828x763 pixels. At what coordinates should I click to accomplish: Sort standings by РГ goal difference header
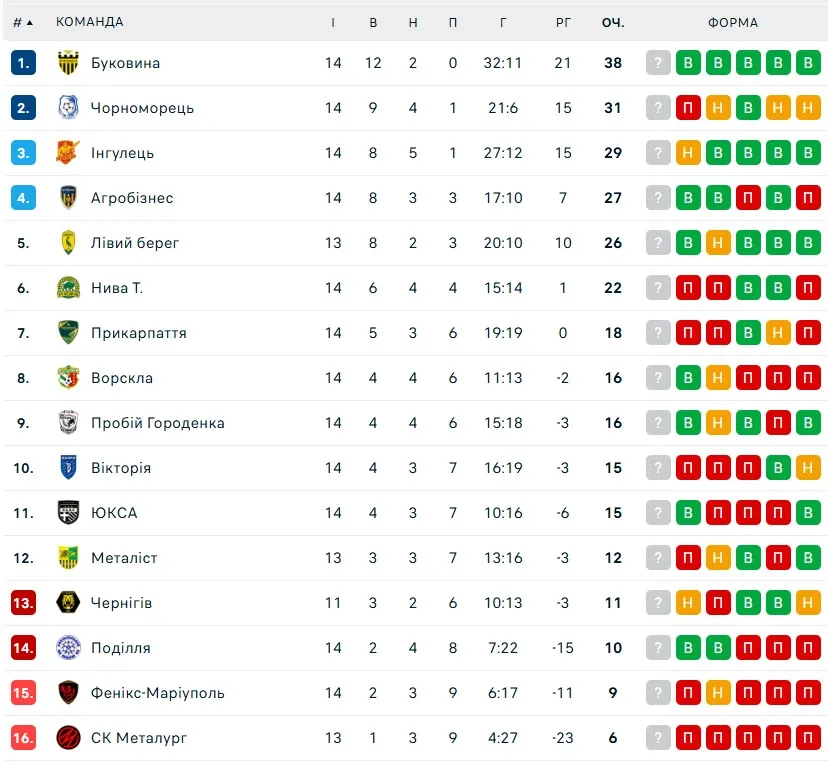click(x=563, y=22)
